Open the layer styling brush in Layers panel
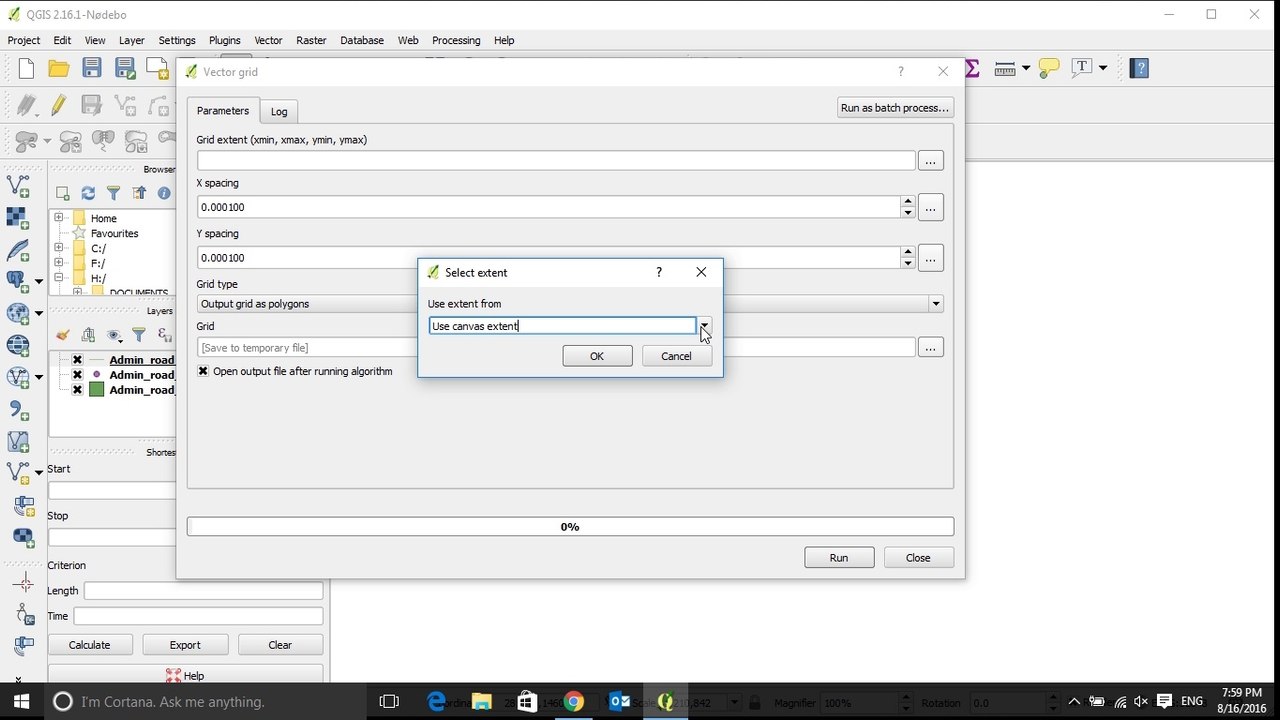The height and width of the screenshot is (720, 1280). pos(63,336)
